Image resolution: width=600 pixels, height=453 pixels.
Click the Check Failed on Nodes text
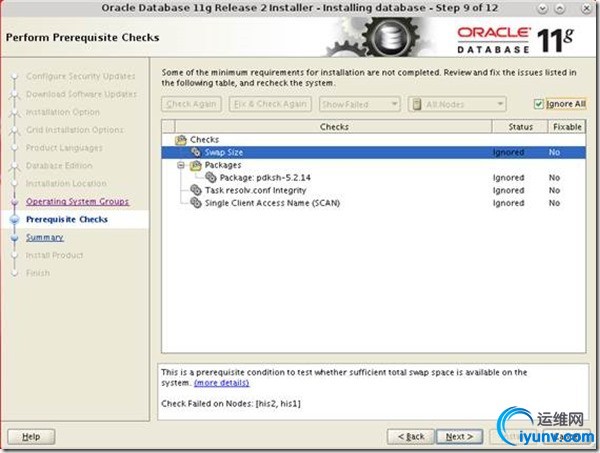click(x=231, y=404)
